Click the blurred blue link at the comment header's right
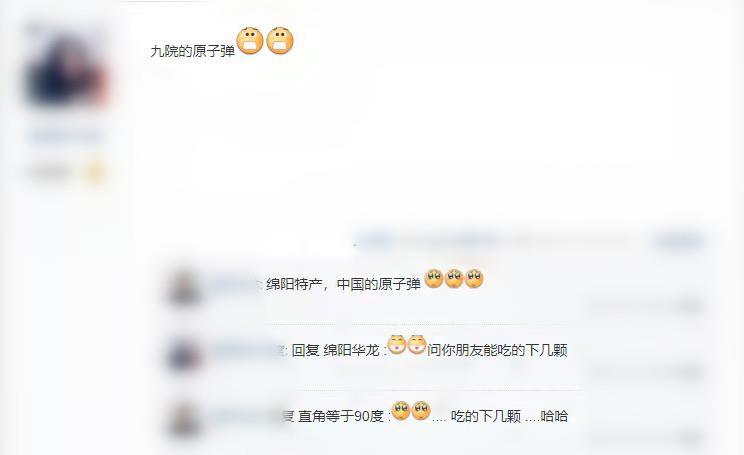 [679, 241]
